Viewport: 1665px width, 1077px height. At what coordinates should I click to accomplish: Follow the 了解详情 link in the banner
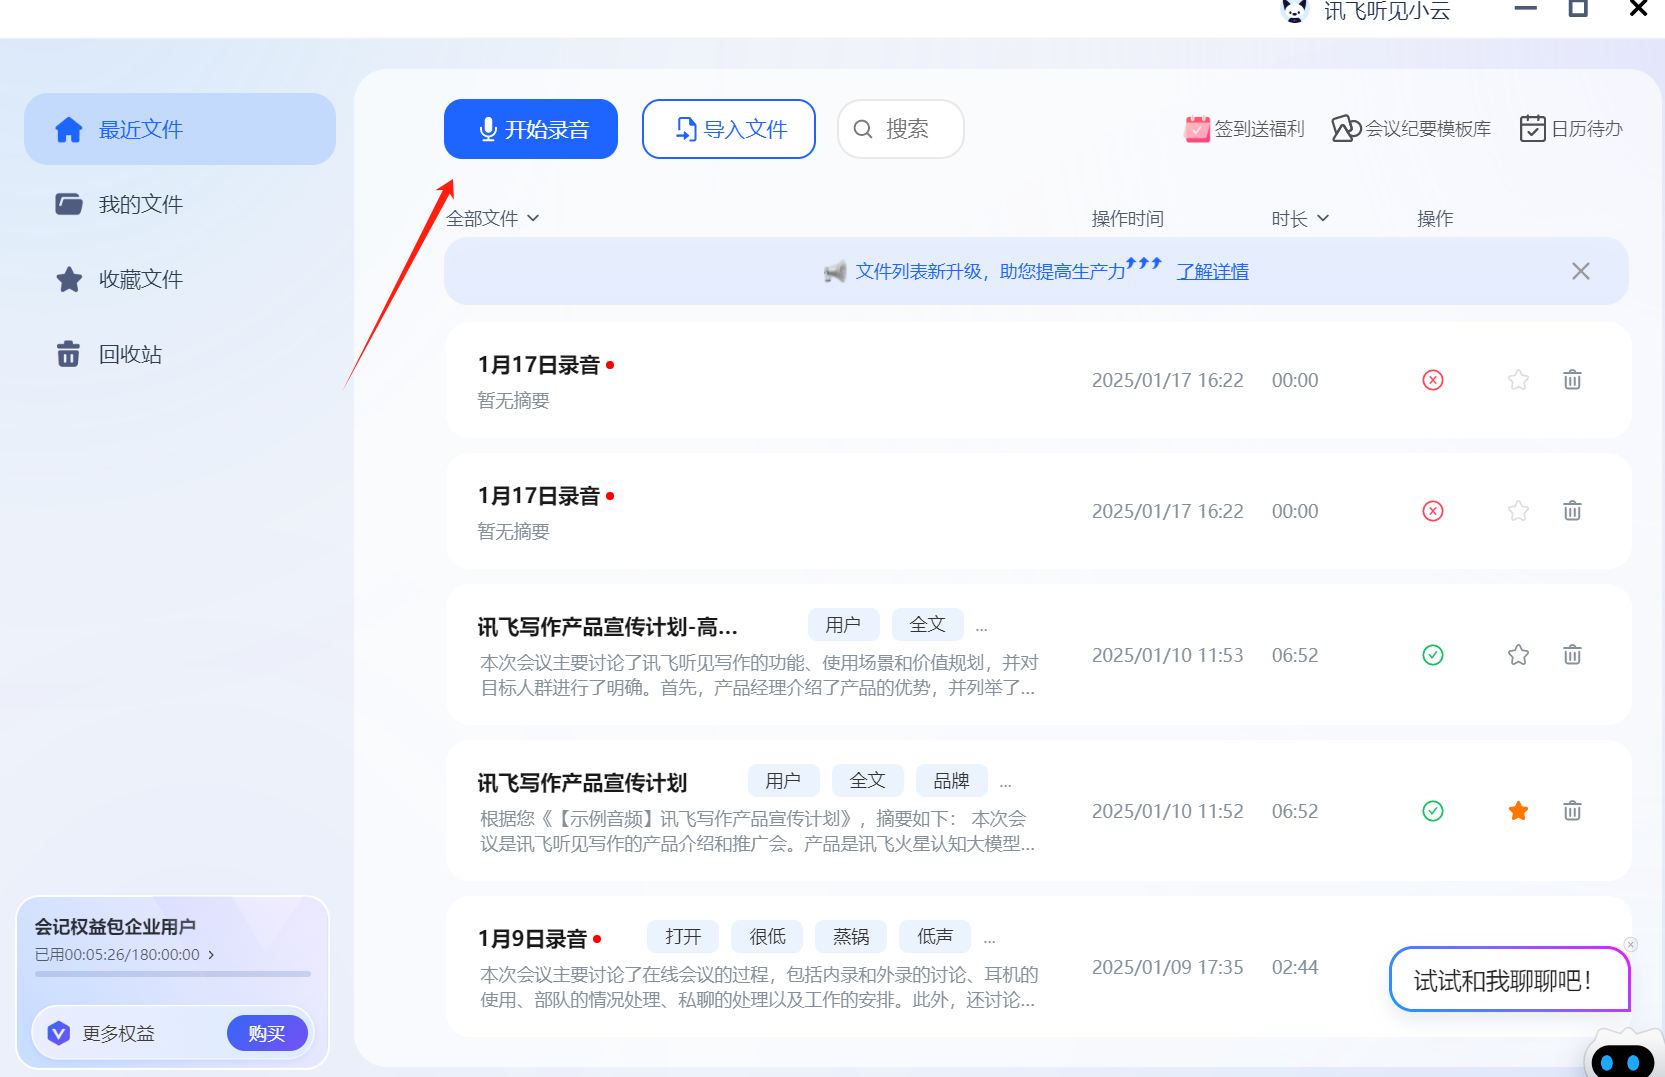click(x=1213, y=271)
